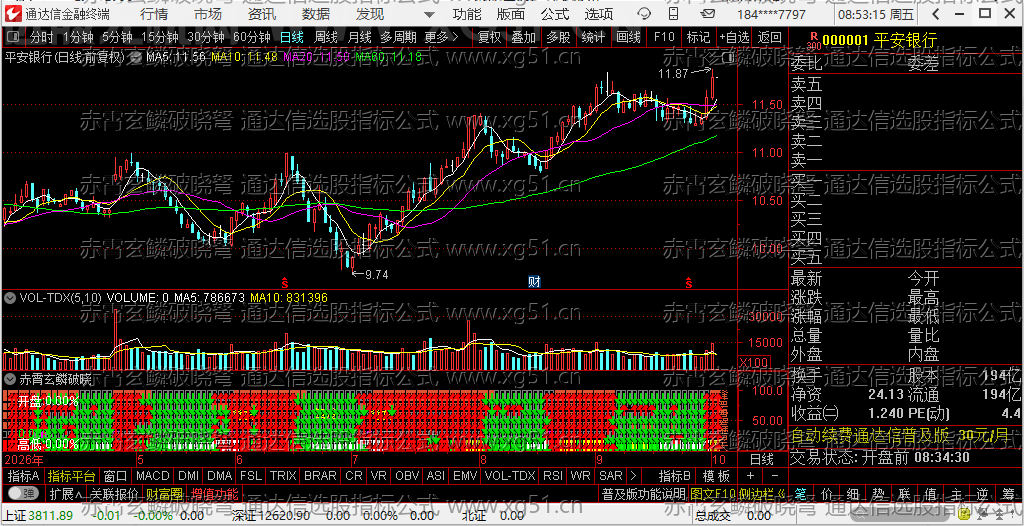Click the 叠加 overlay button
1024x526 pixels.
(524, 38)
